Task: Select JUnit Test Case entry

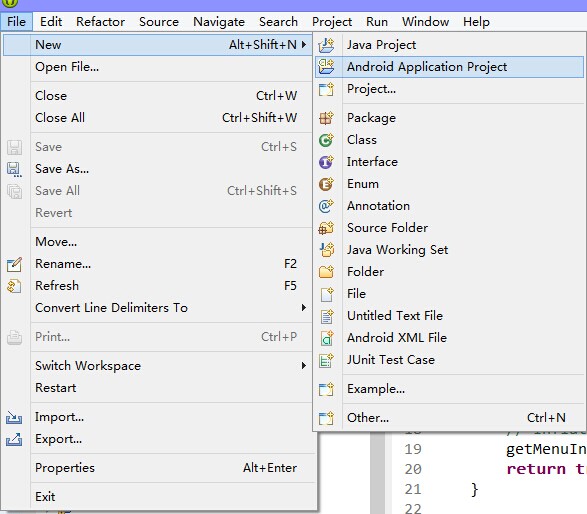Action: 449,360
